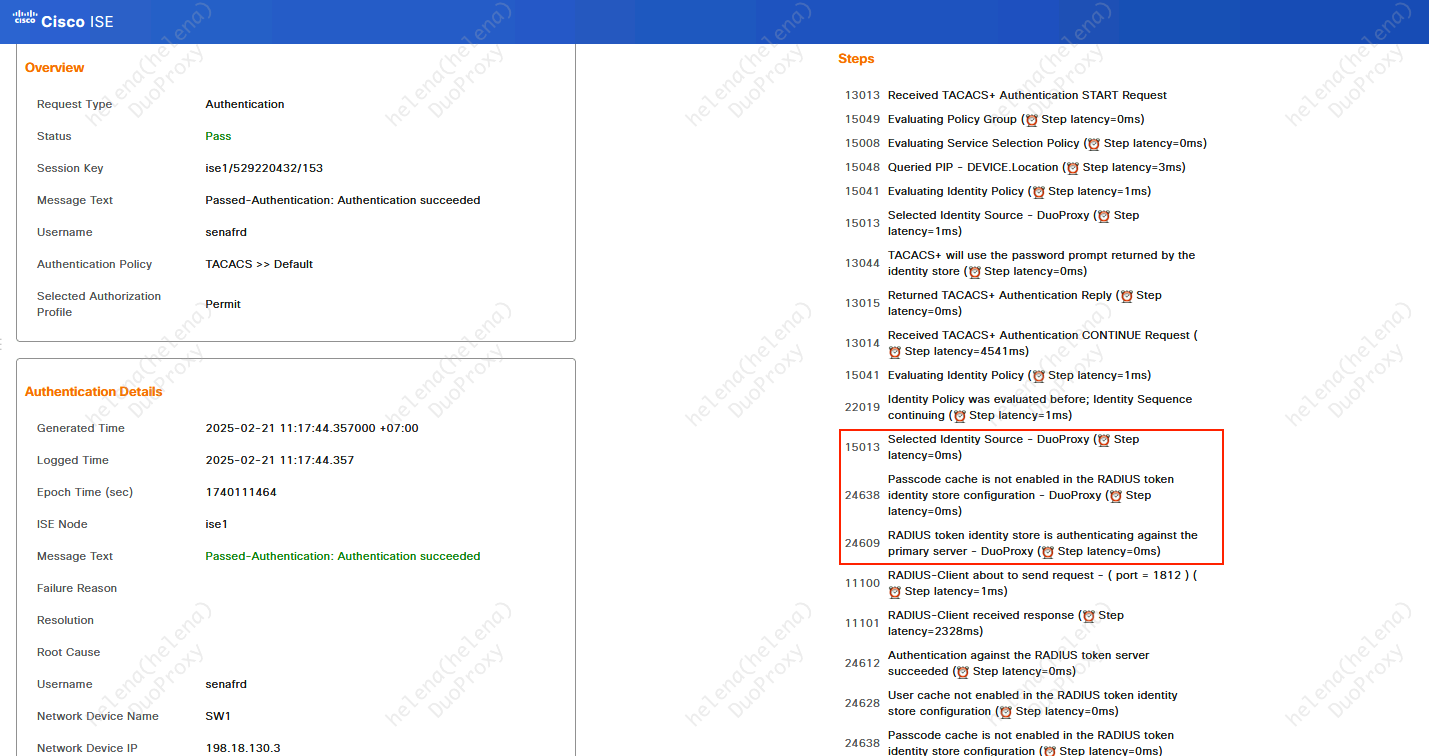Click clock icon in step 24612 authentication succeeded
Screen dimensions: 1429x756
pos(963,672)
